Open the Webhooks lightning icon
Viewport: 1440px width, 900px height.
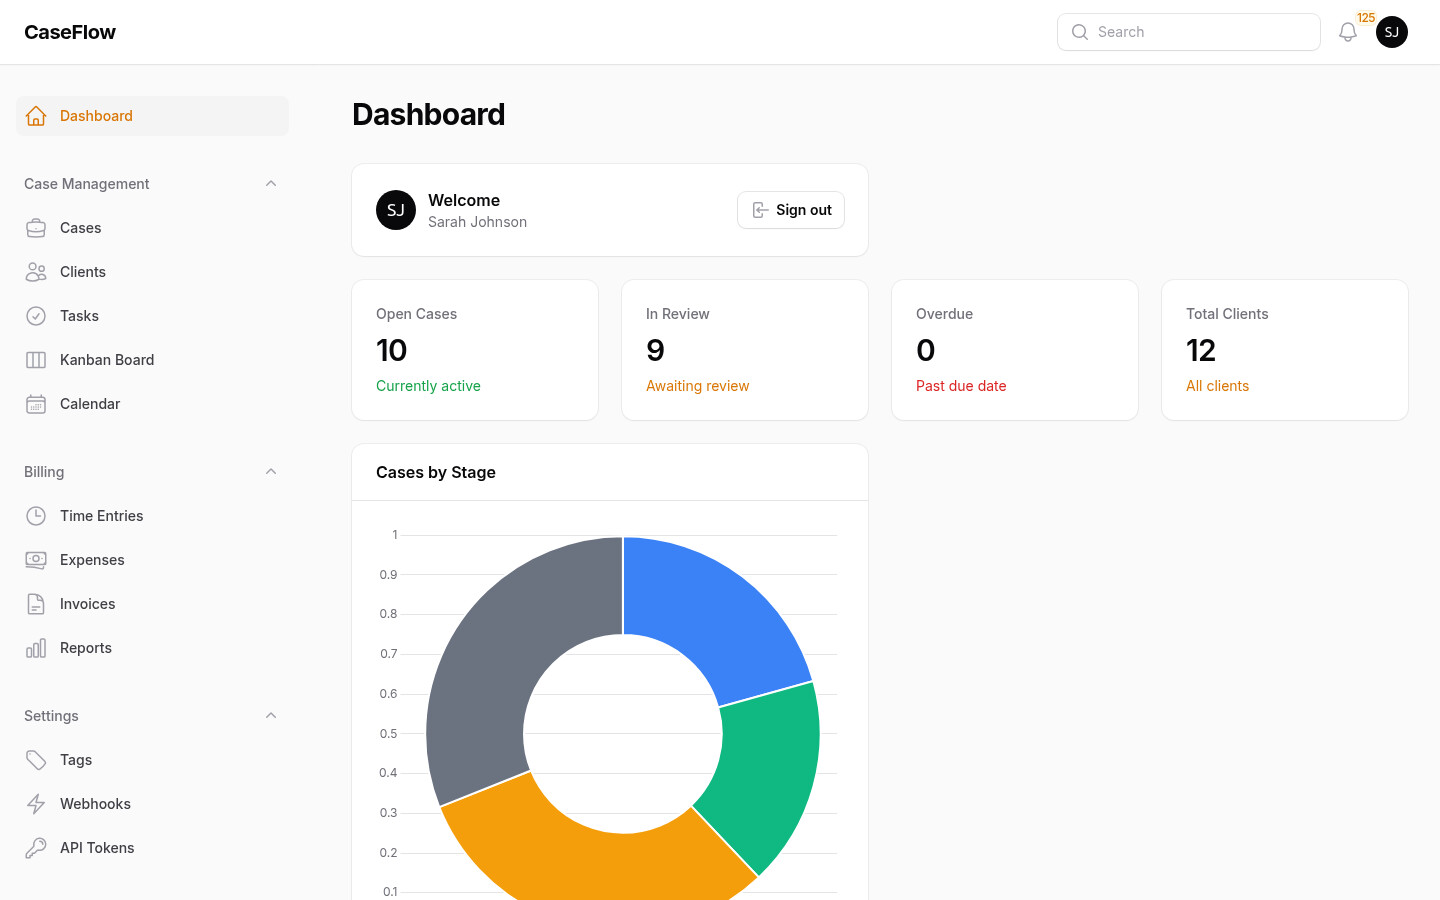click(36, 803)
